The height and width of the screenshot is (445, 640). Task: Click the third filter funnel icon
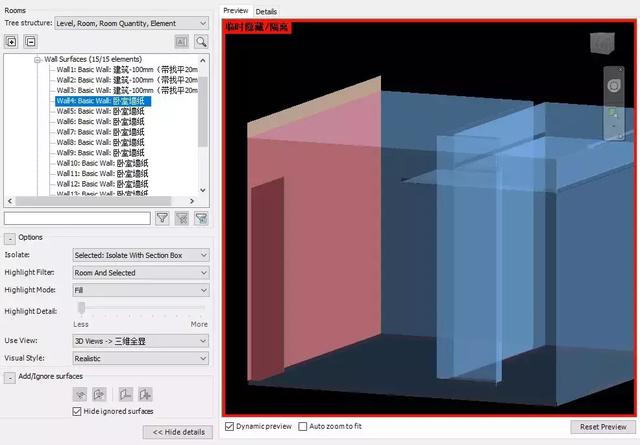201,218
